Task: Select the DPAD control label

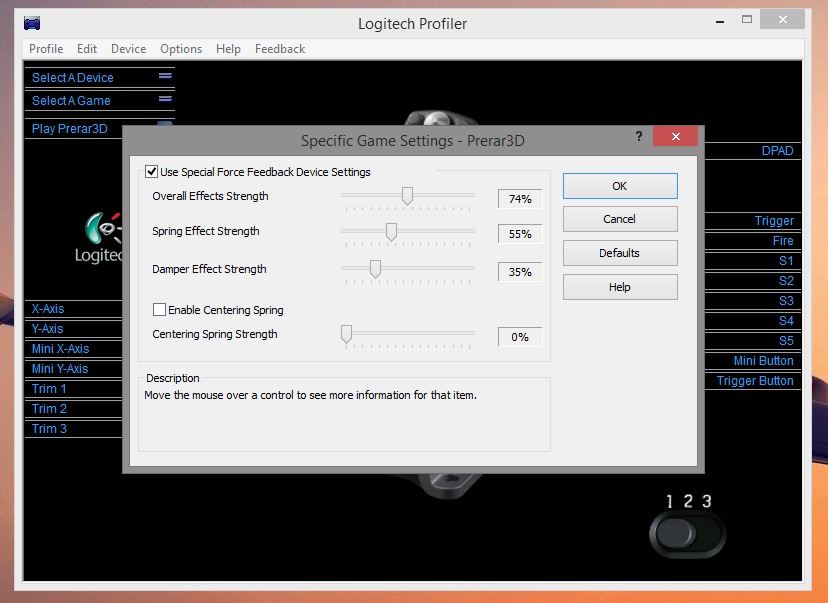Action: 777,151
